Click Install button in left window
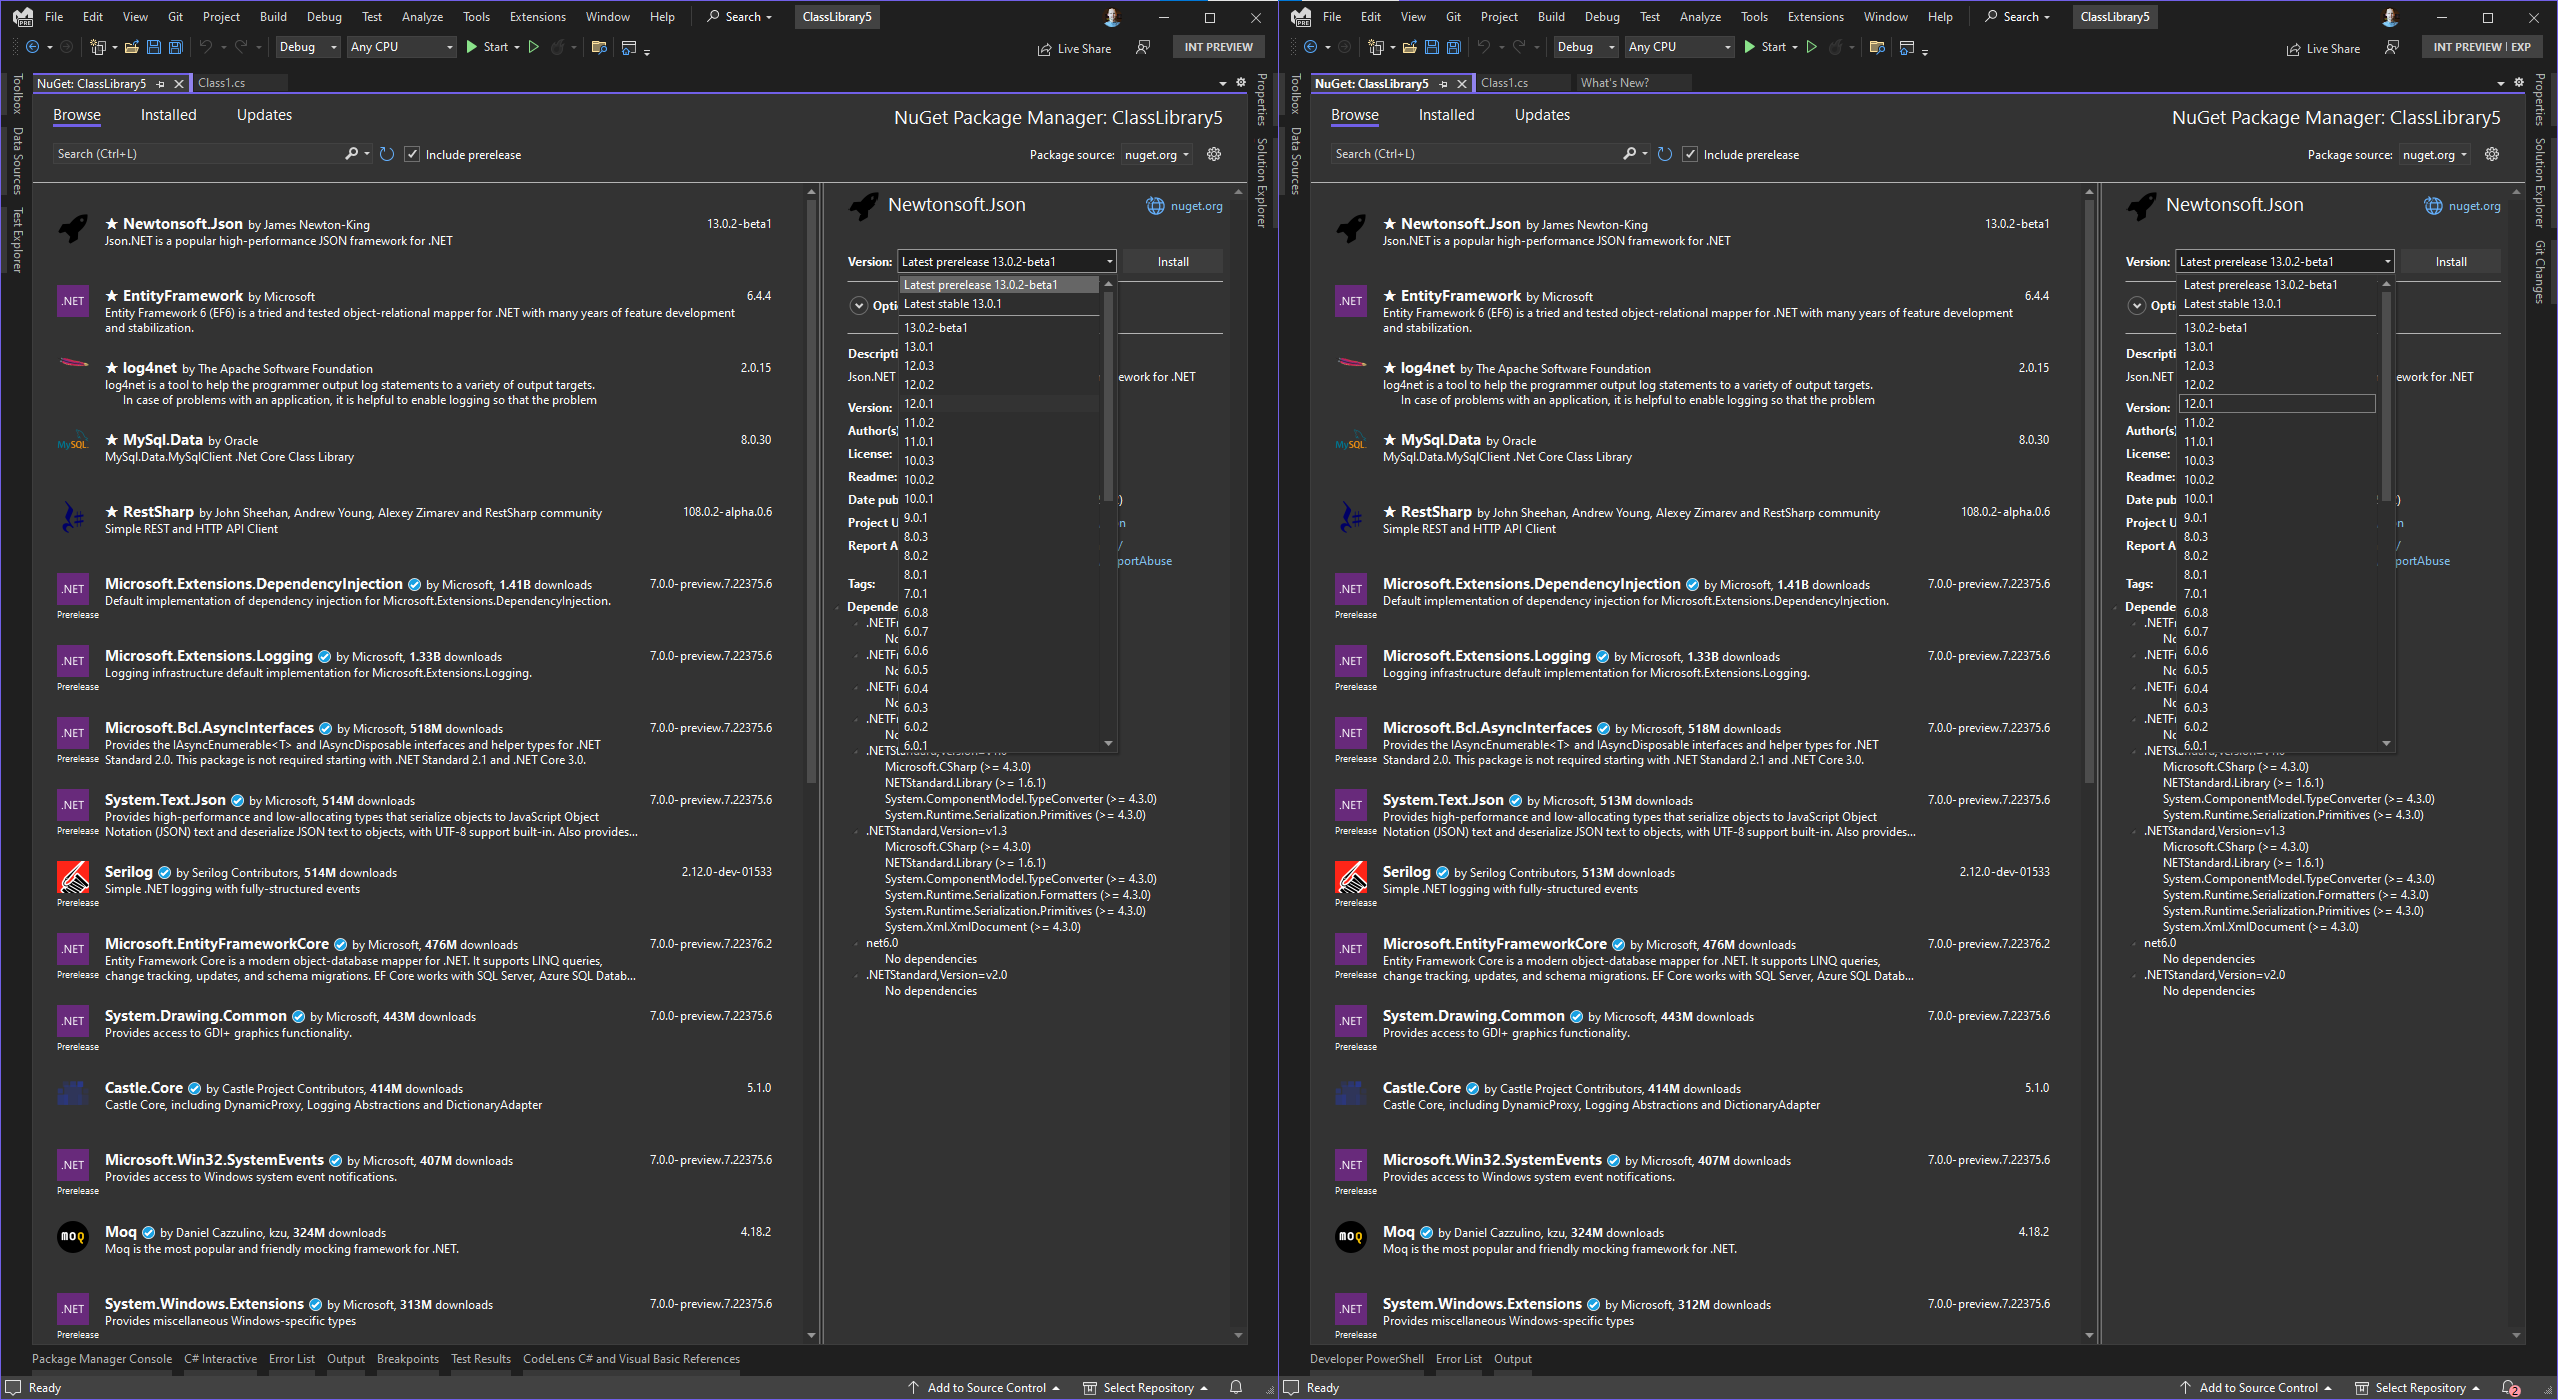Screen dimensions: 2558x1400 1173,262
